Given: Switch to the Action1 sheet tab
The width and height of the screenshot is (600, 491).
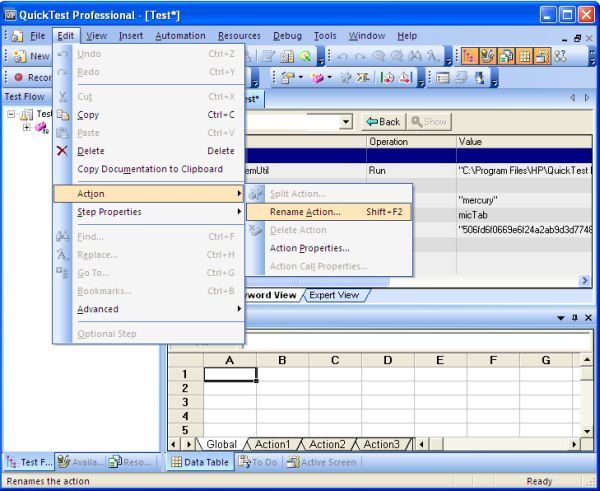Looking at the screenshot, I should click(272, 444).
